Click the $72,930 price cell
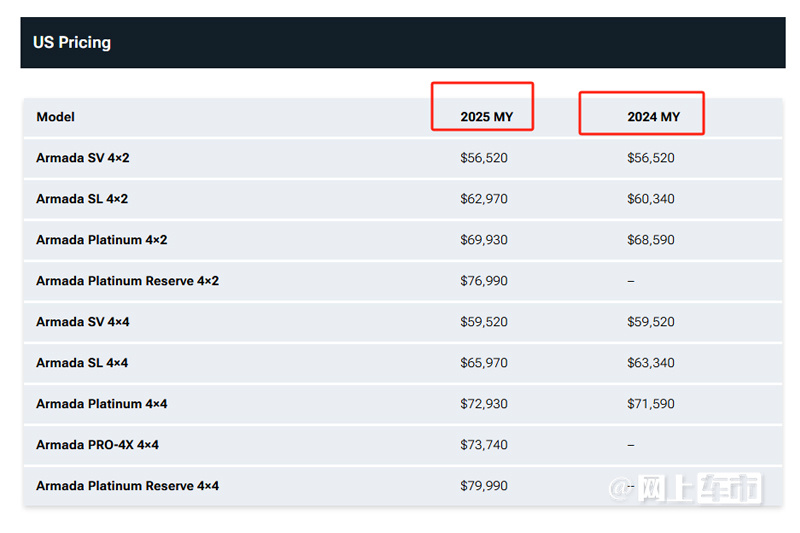800x533 pixels. coord(484,404)
